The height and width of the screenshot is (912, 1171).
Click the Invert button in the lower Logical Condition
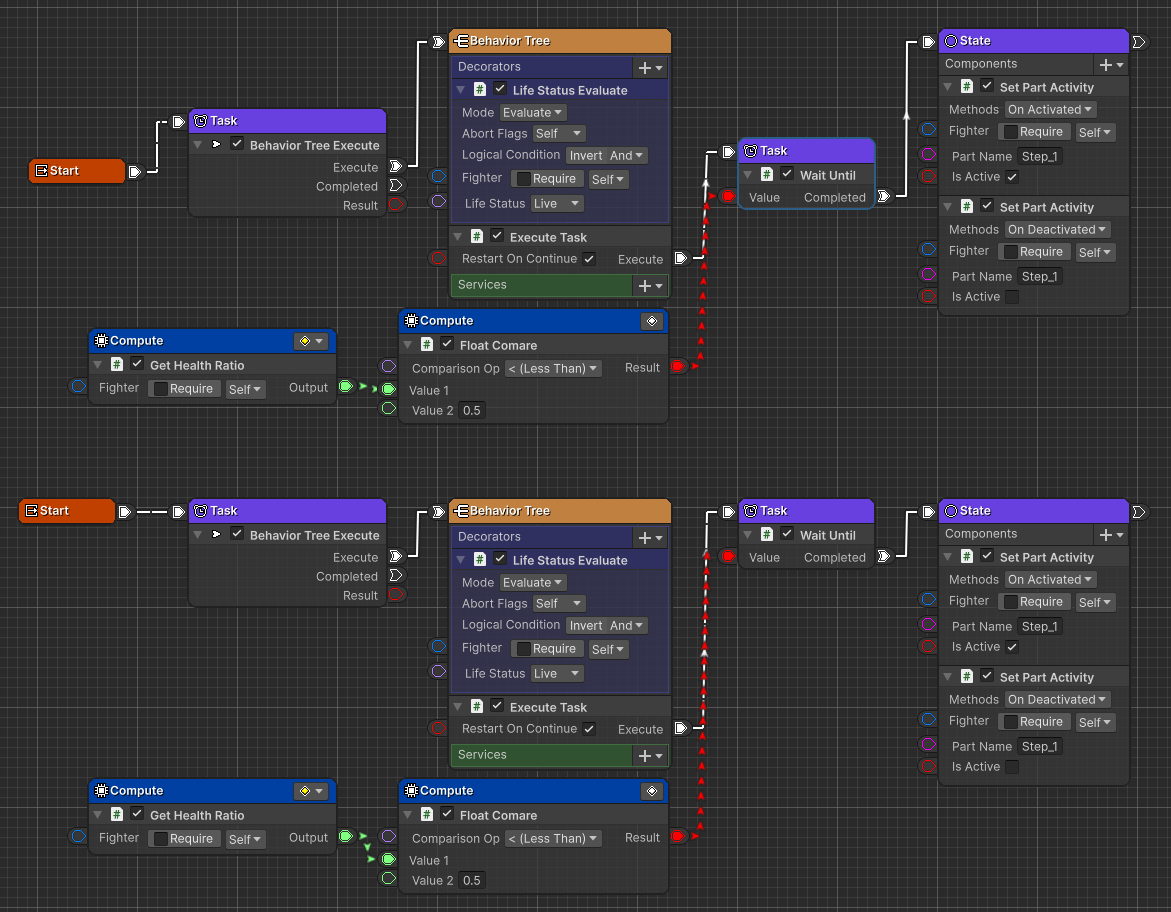coord(586,626)
